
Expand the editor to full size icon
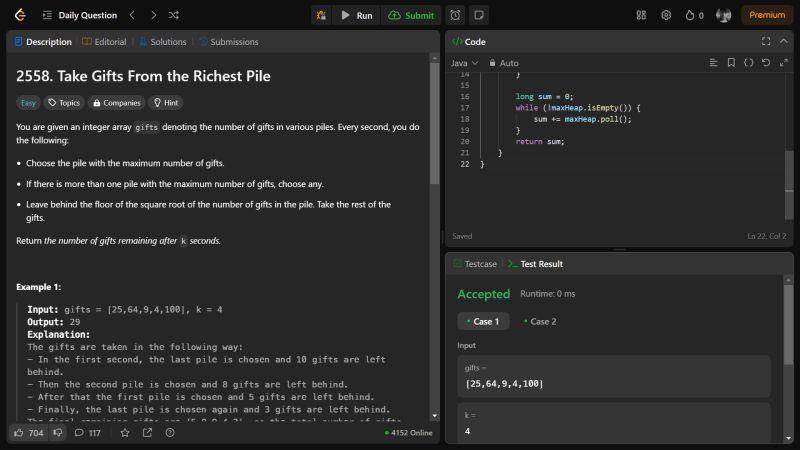tap(784, 63)
